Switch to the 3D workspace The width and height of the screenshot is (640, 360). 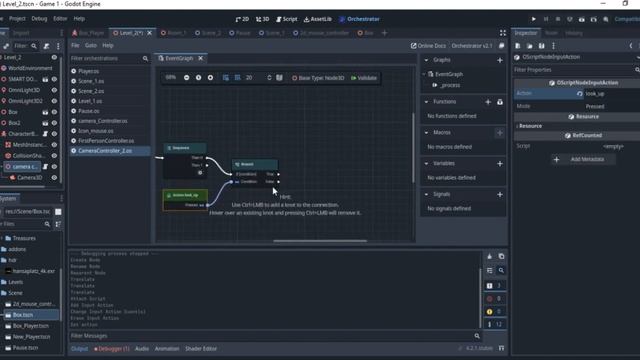click(x=262, y=19)
